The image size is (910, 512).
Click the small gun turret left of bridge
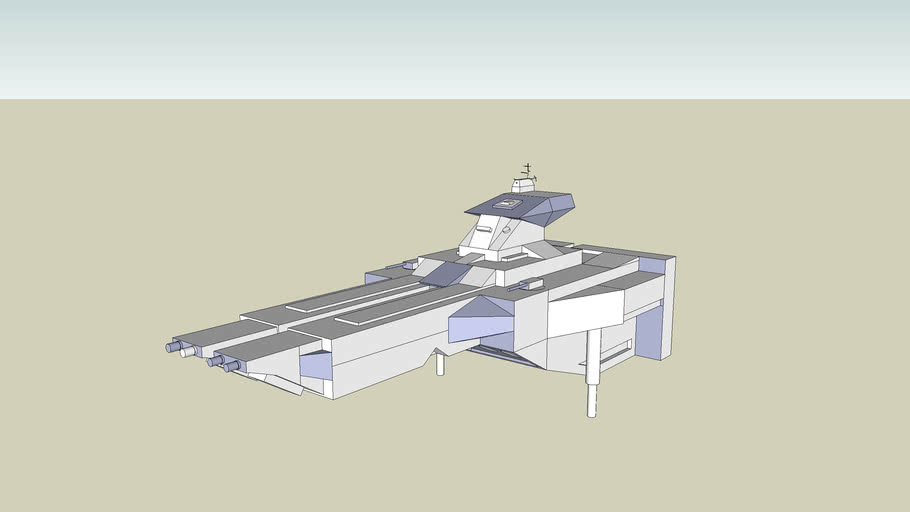(408, 265)
